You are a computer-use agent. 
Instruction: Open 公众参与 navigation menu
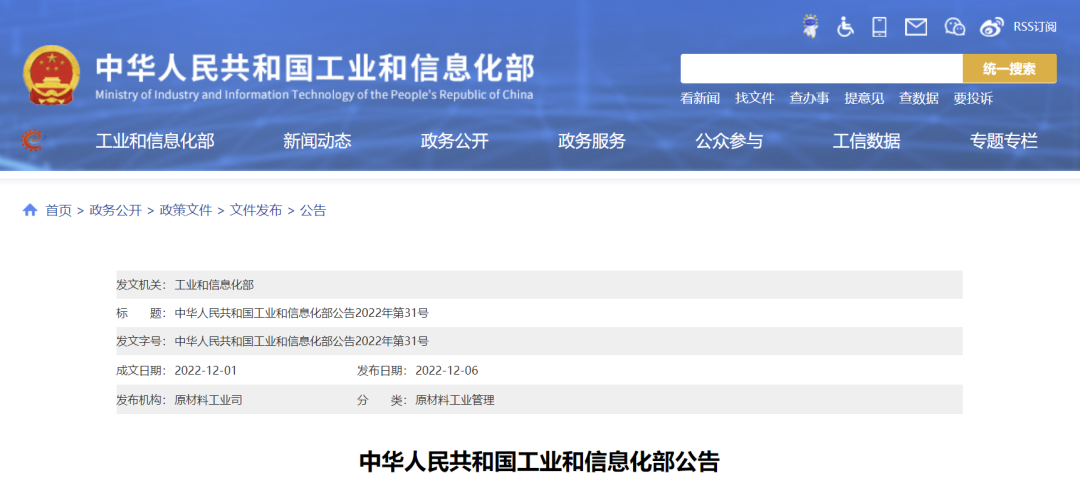point(729,141)
